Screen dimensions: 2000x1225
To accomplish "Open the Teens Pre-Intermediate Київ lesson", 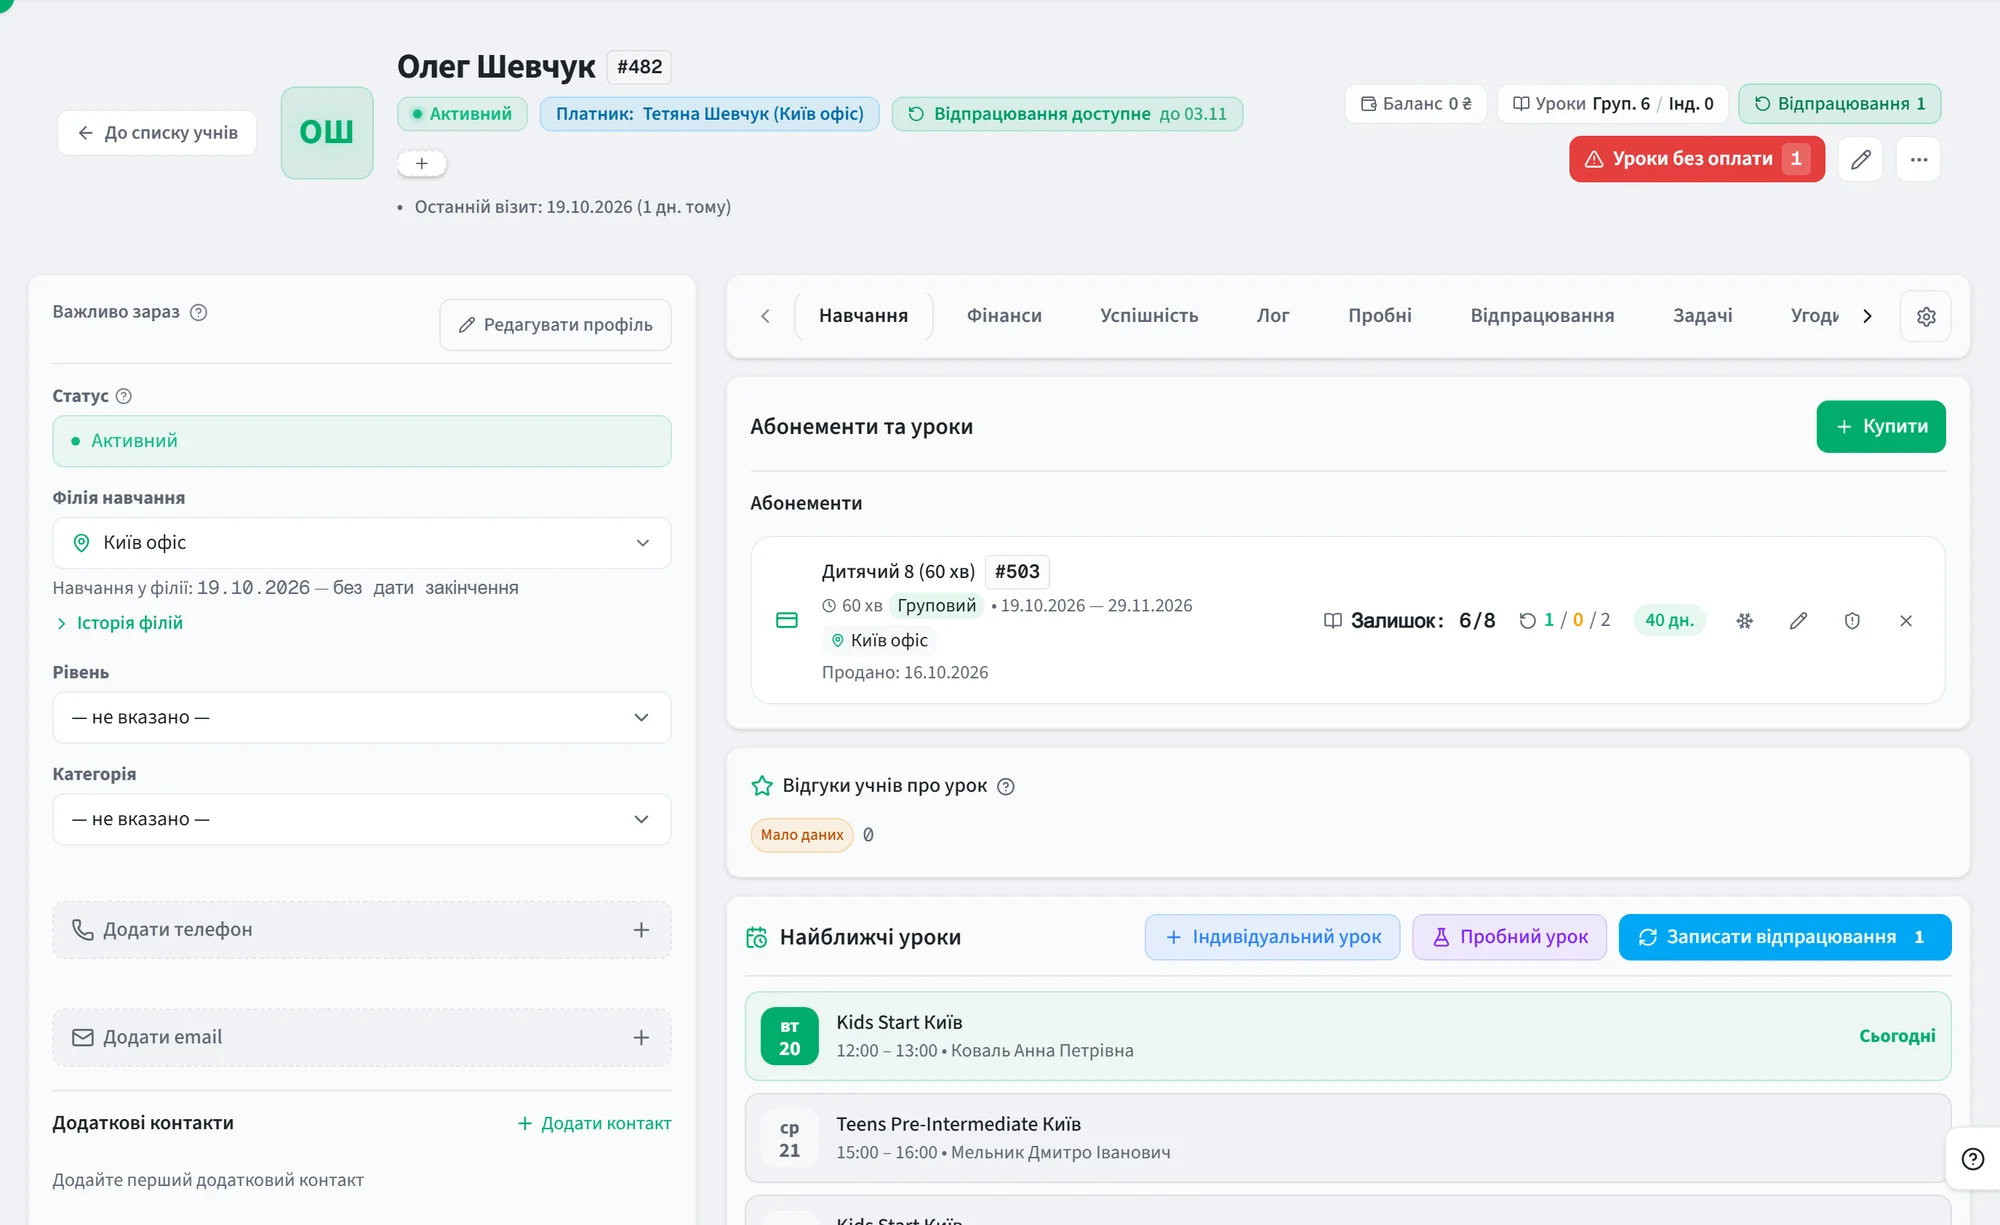I will click(1347, 1138).
